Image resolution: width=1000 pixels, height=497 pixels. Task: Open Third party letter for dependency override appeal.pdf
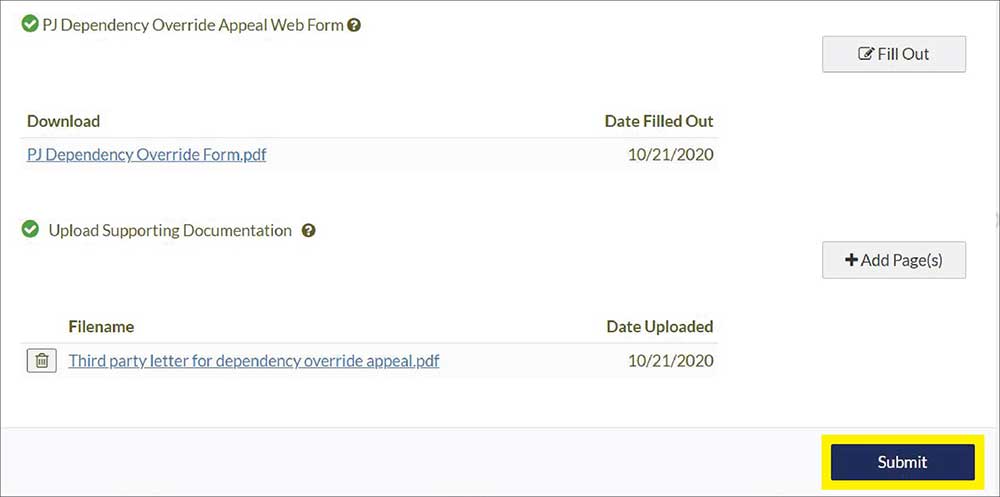[x=254, y=361]
